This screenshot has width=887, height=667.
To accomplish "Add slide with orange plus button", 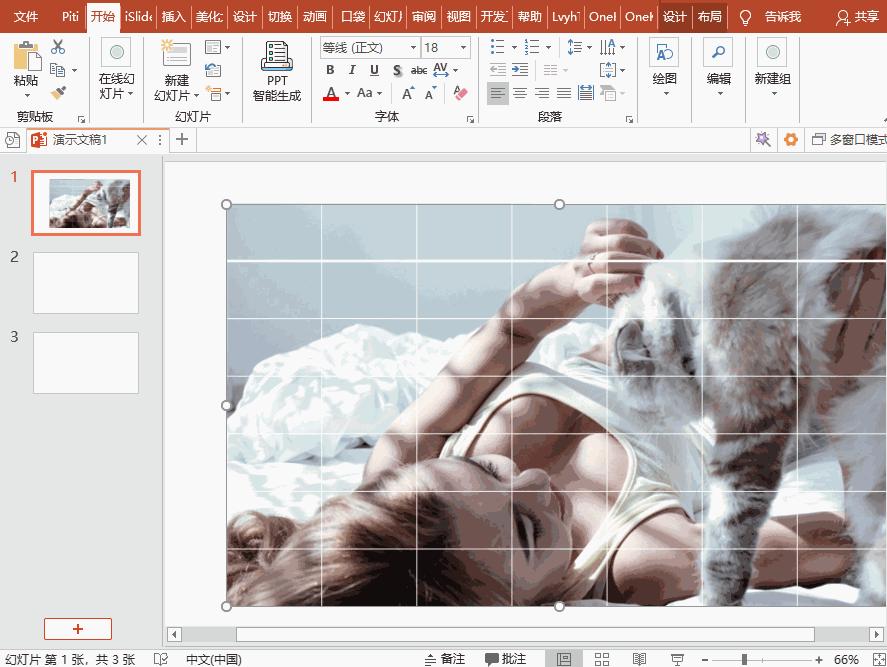I will pyautogui.click(x=78, y=629).
